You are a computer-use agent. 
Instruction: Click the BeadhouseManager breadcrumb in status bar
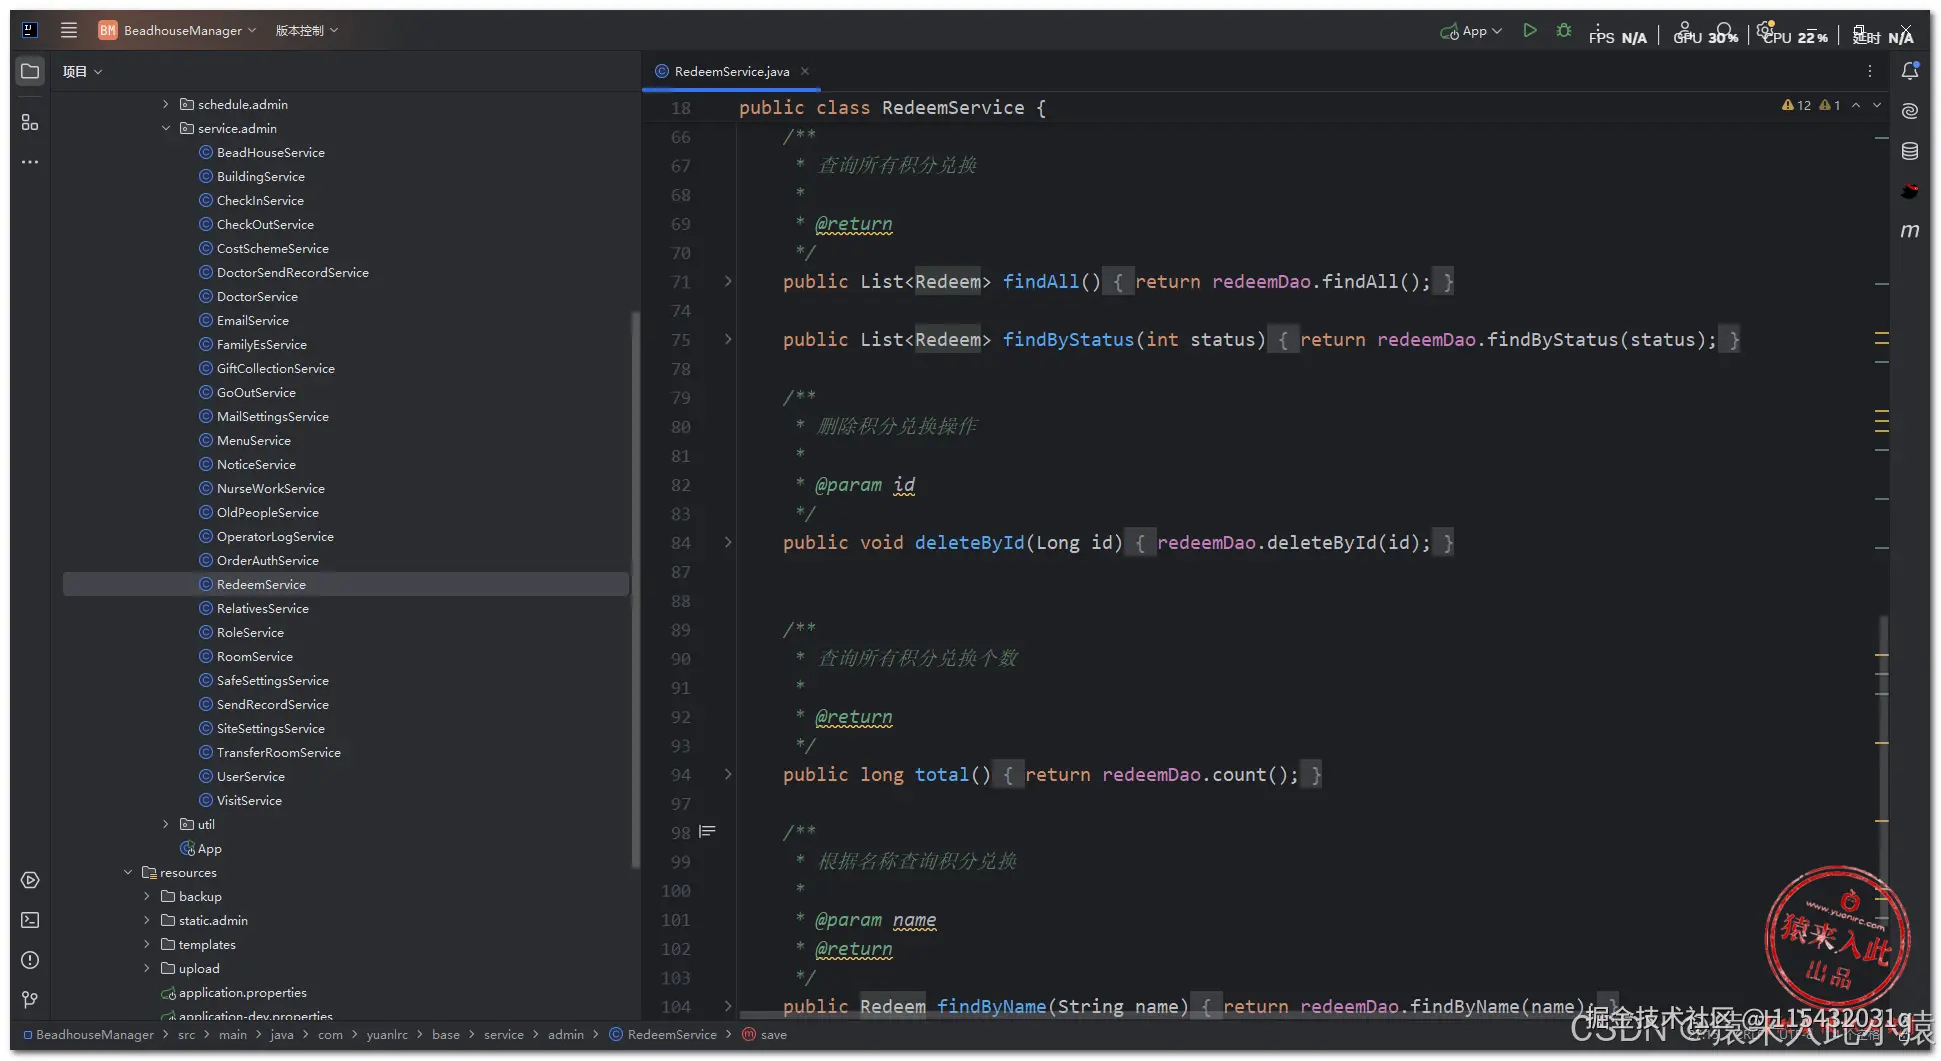point(89,1035)
